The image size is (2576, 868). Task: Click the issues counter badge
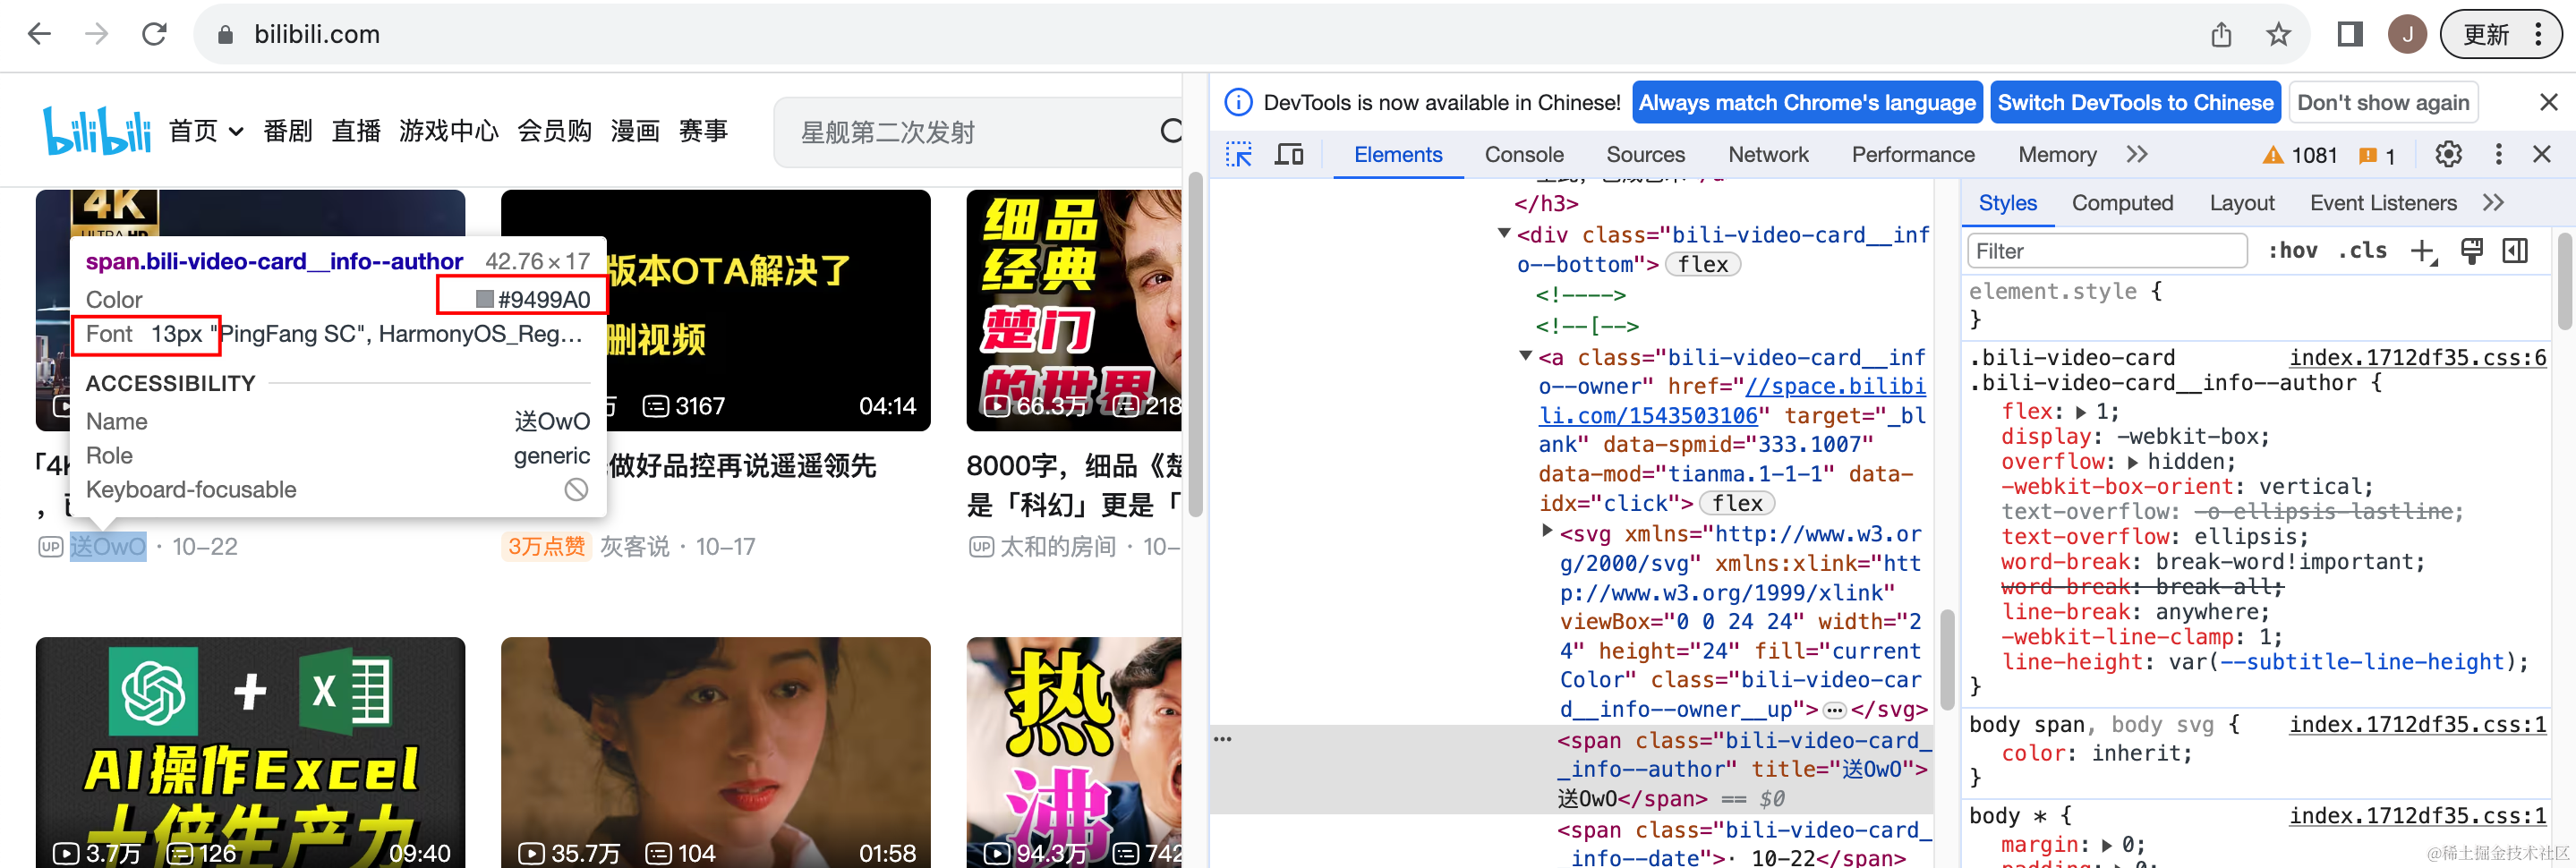[x=2377, y=155]
